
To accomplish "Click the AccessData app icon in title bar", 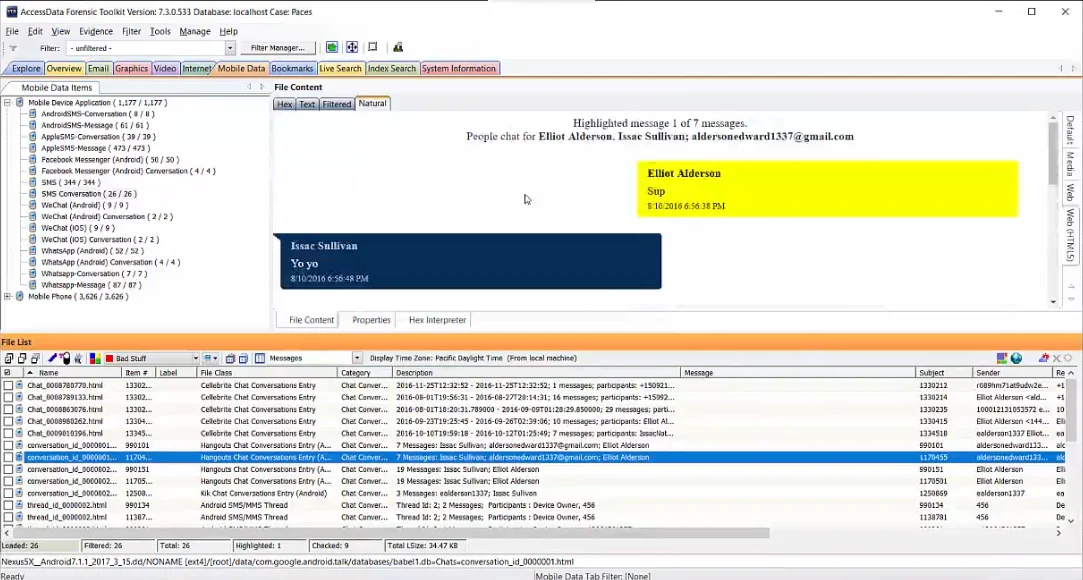I will (11, 12).
